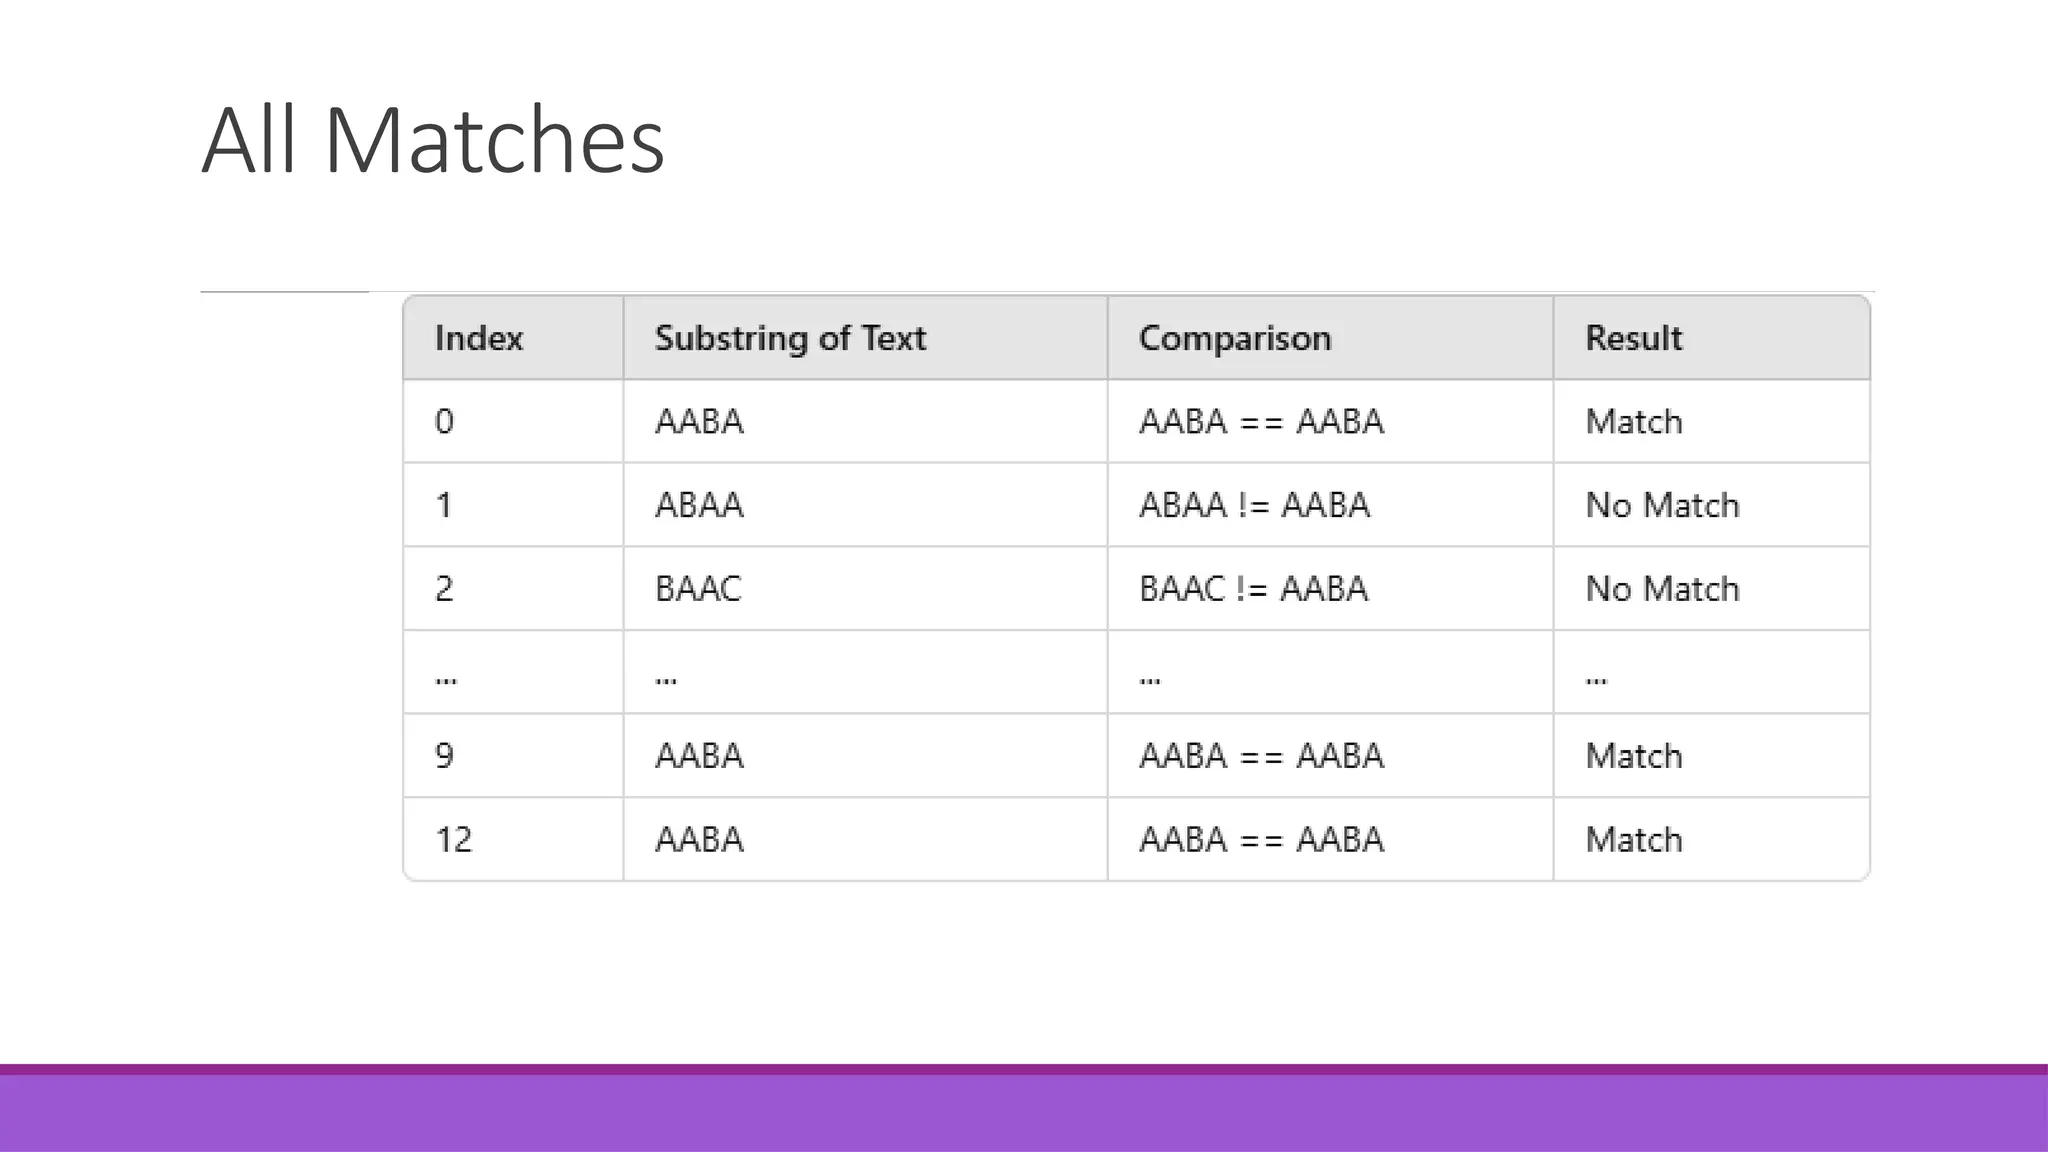This screenshot has width=2048, height=1152.
Task: Click the comparison cell in row 9
Action: (1261, 755)
